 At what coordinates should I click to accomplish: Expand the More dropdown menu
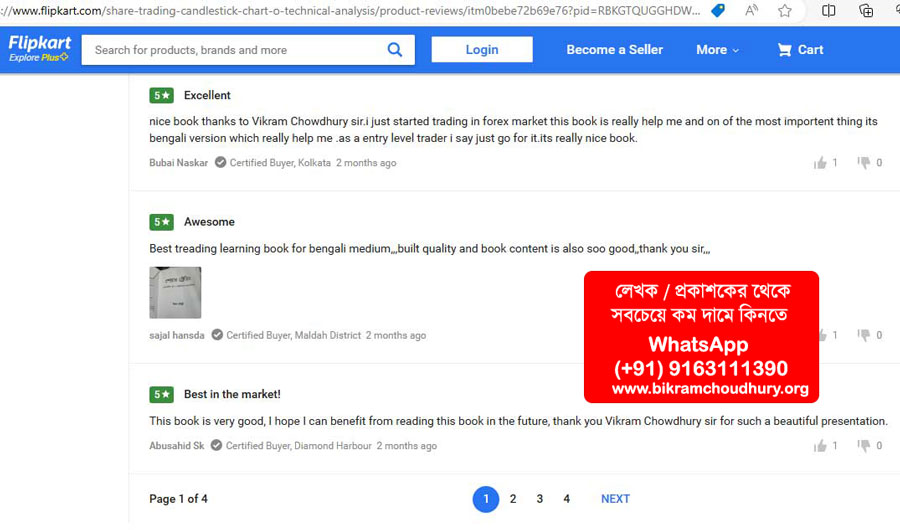coord(717,50)
